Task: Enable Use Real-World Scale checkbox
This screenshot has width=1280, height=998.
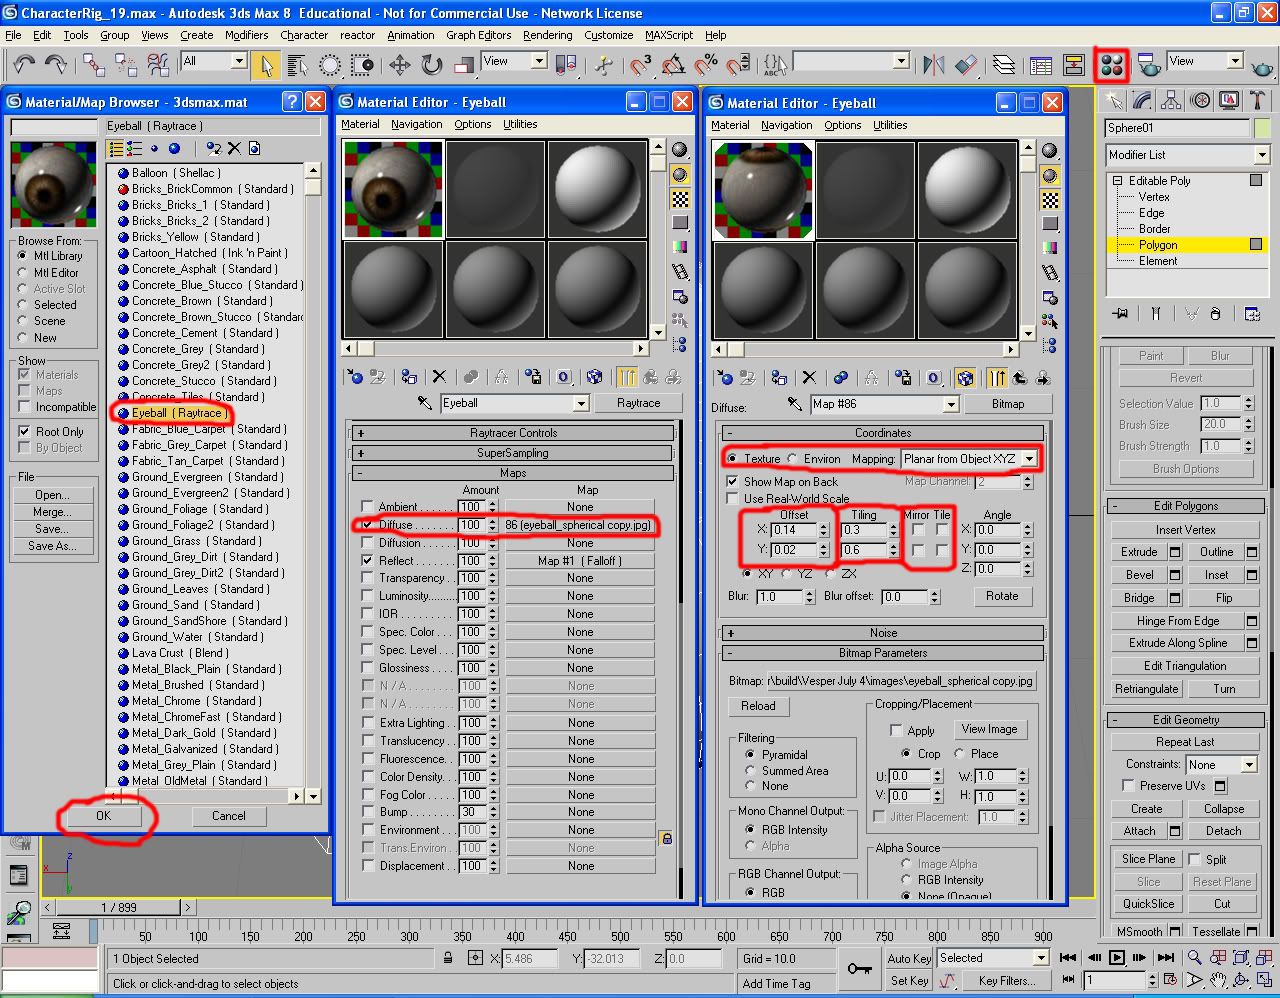Action: pos(733,498)
